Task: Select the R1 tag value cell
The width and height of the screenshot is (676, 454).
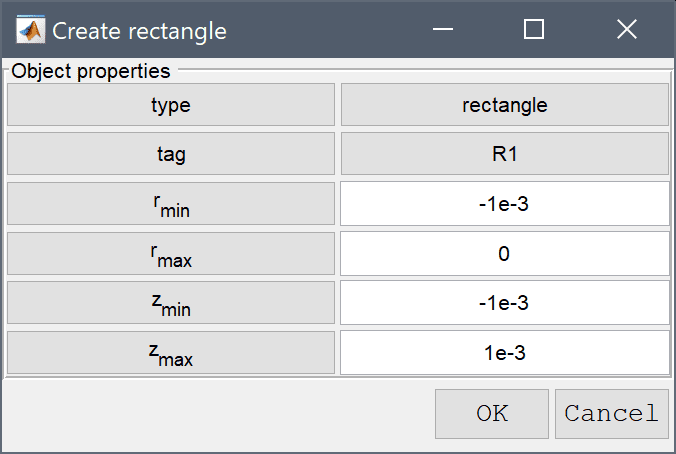Action: (x=505, y=154)
